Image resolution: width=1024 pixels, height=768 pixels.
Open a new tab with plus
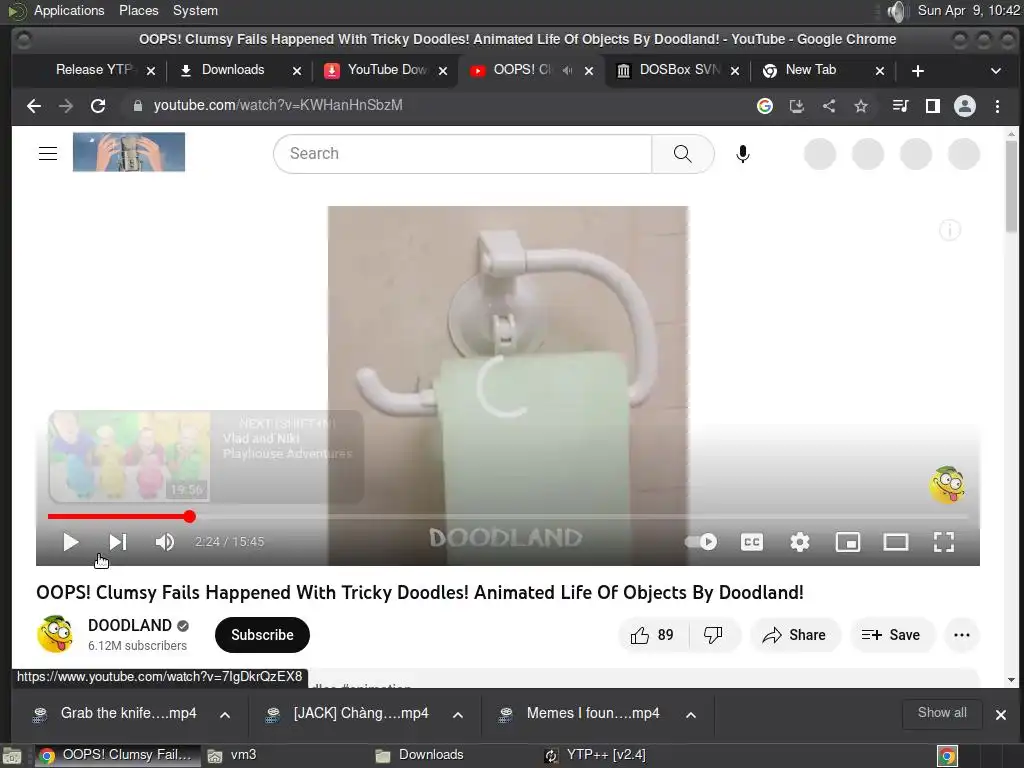pos(918,71)
